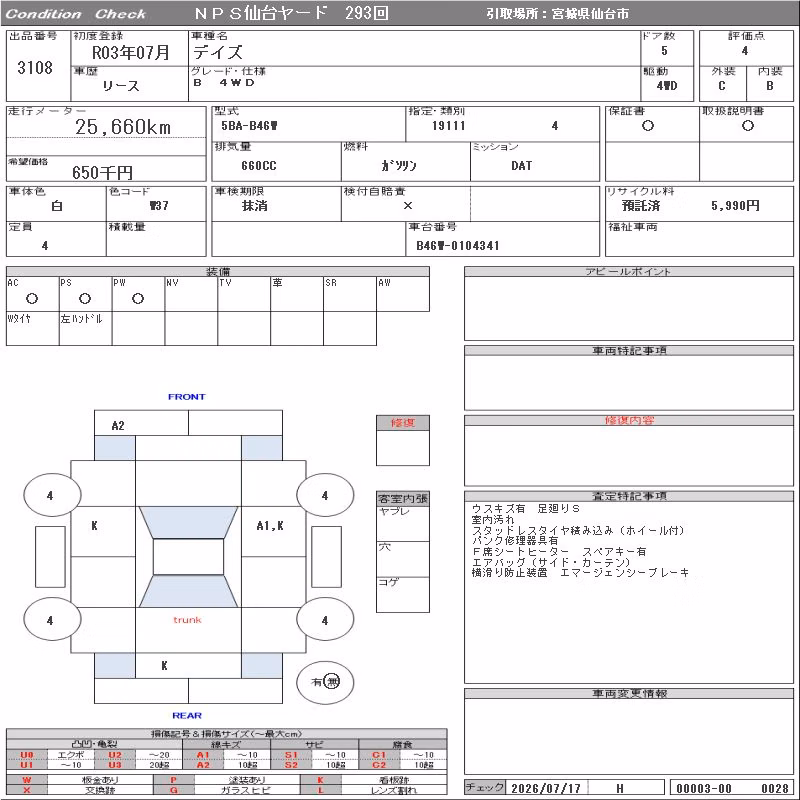The height and width of the screenshot is (800, 800).
Task: Click the 左ハンドル equipment cell
Action: click(x=86, y=329)
